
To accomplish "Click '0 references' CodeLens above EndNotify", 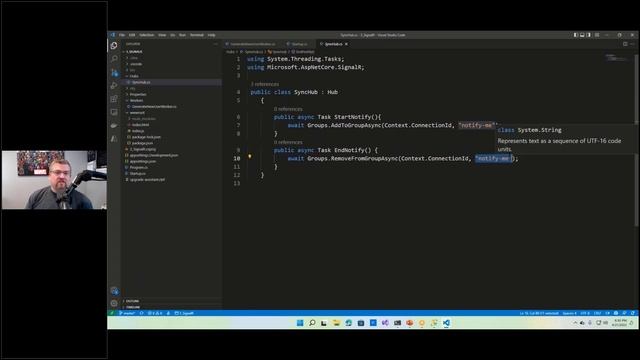I will click(x=288, y=142).
